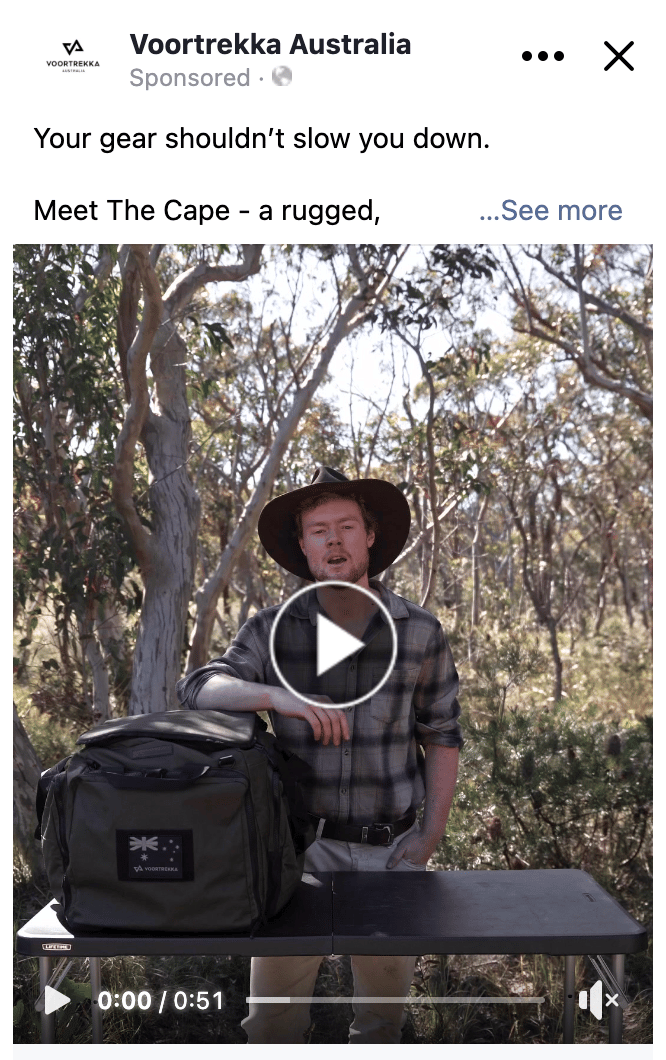Unmute the video via the speaker icon
The image size is (666, 1060).
(x=598, y=1001)
